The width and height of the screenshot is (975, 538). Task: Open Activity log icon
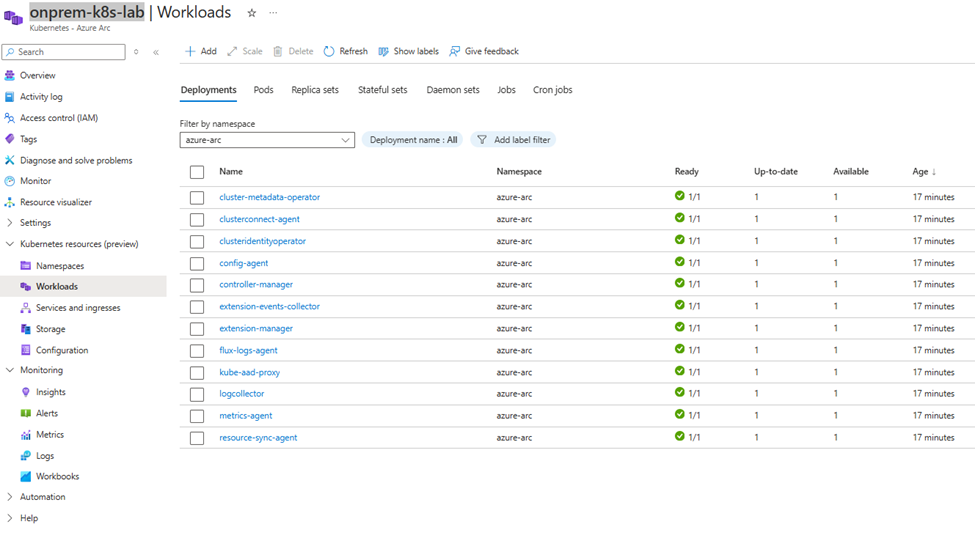point(9,96)
